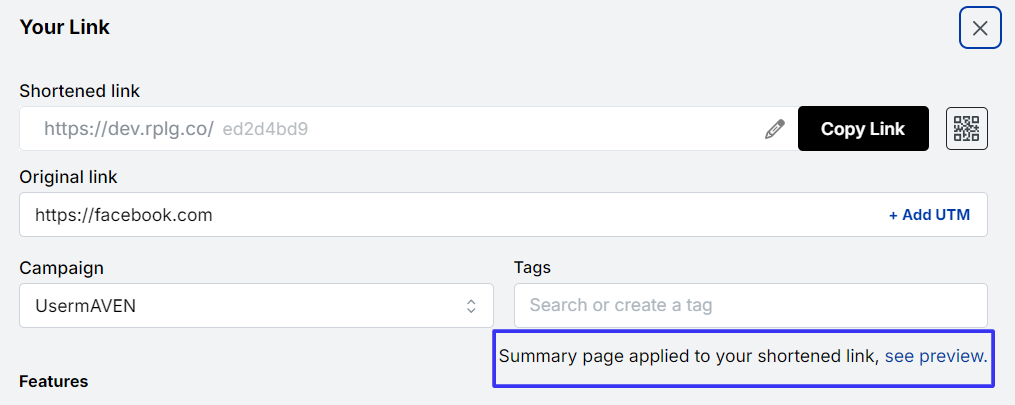Click the Campaign label
The image size is (1015, 405).
point(61,268)
